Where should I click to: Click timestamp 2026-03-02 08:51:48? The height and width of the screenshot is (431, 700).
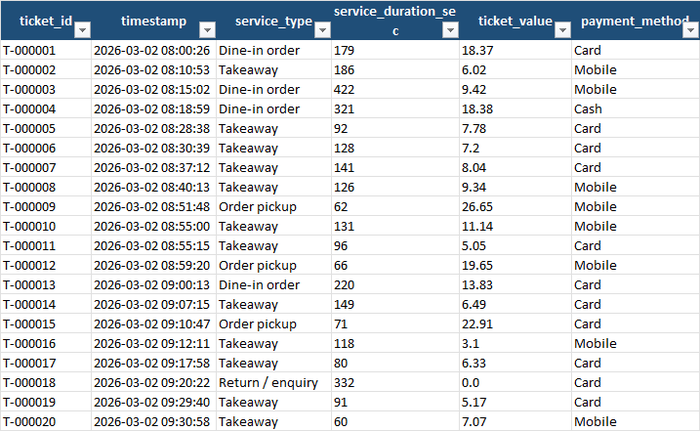(x=154, y=207)
